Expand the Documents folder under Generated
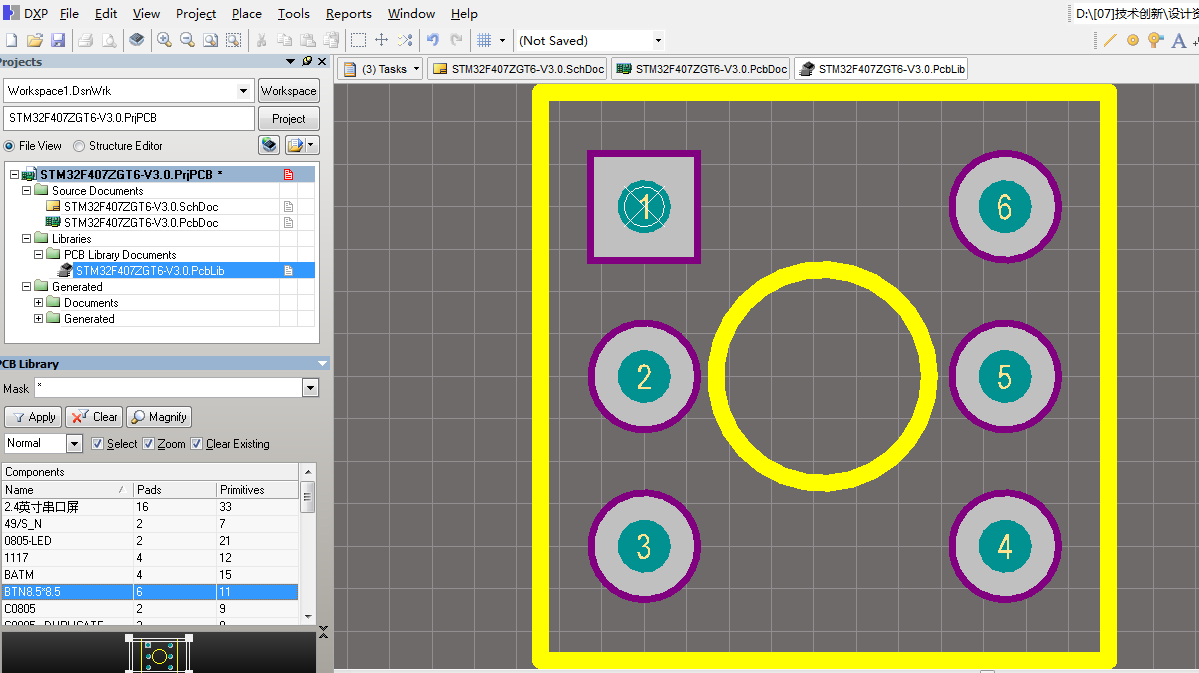Image resolution: width=1199 pixels, height=673 pixels. click(38, 303)
